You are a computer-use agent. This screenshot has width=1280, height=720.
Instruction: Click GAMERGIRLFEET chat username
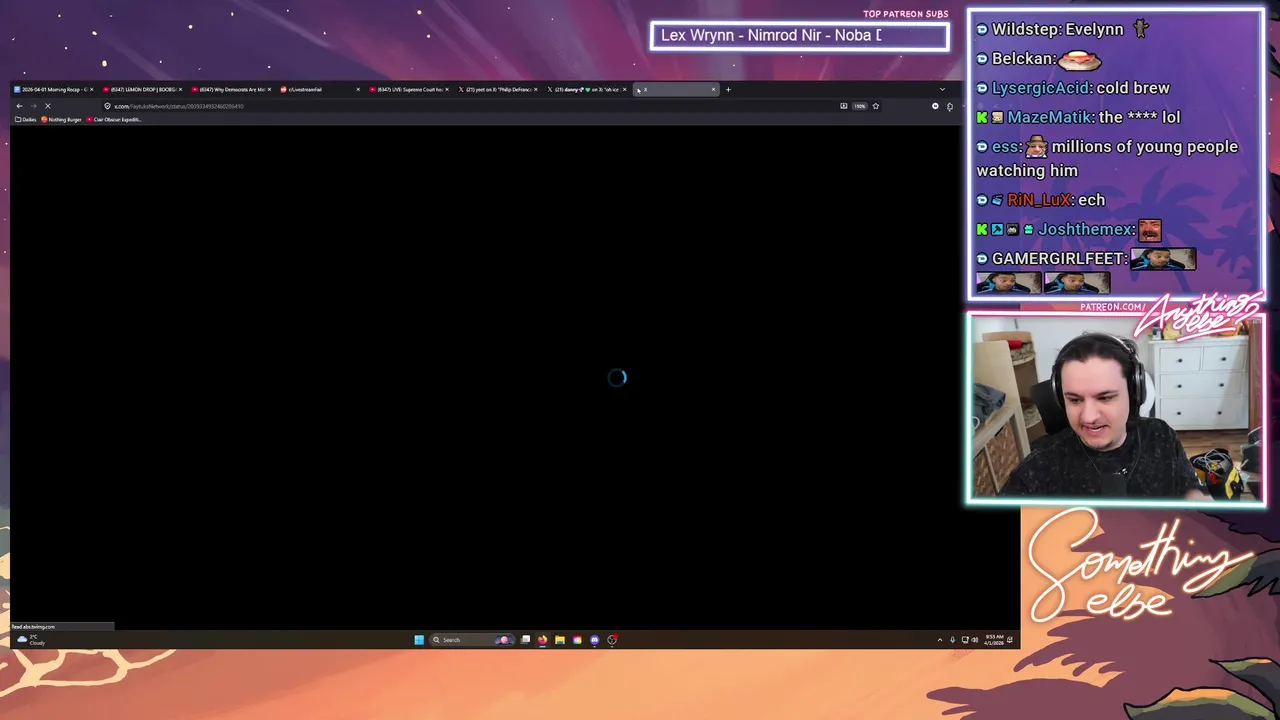(x=1058, y=259)
